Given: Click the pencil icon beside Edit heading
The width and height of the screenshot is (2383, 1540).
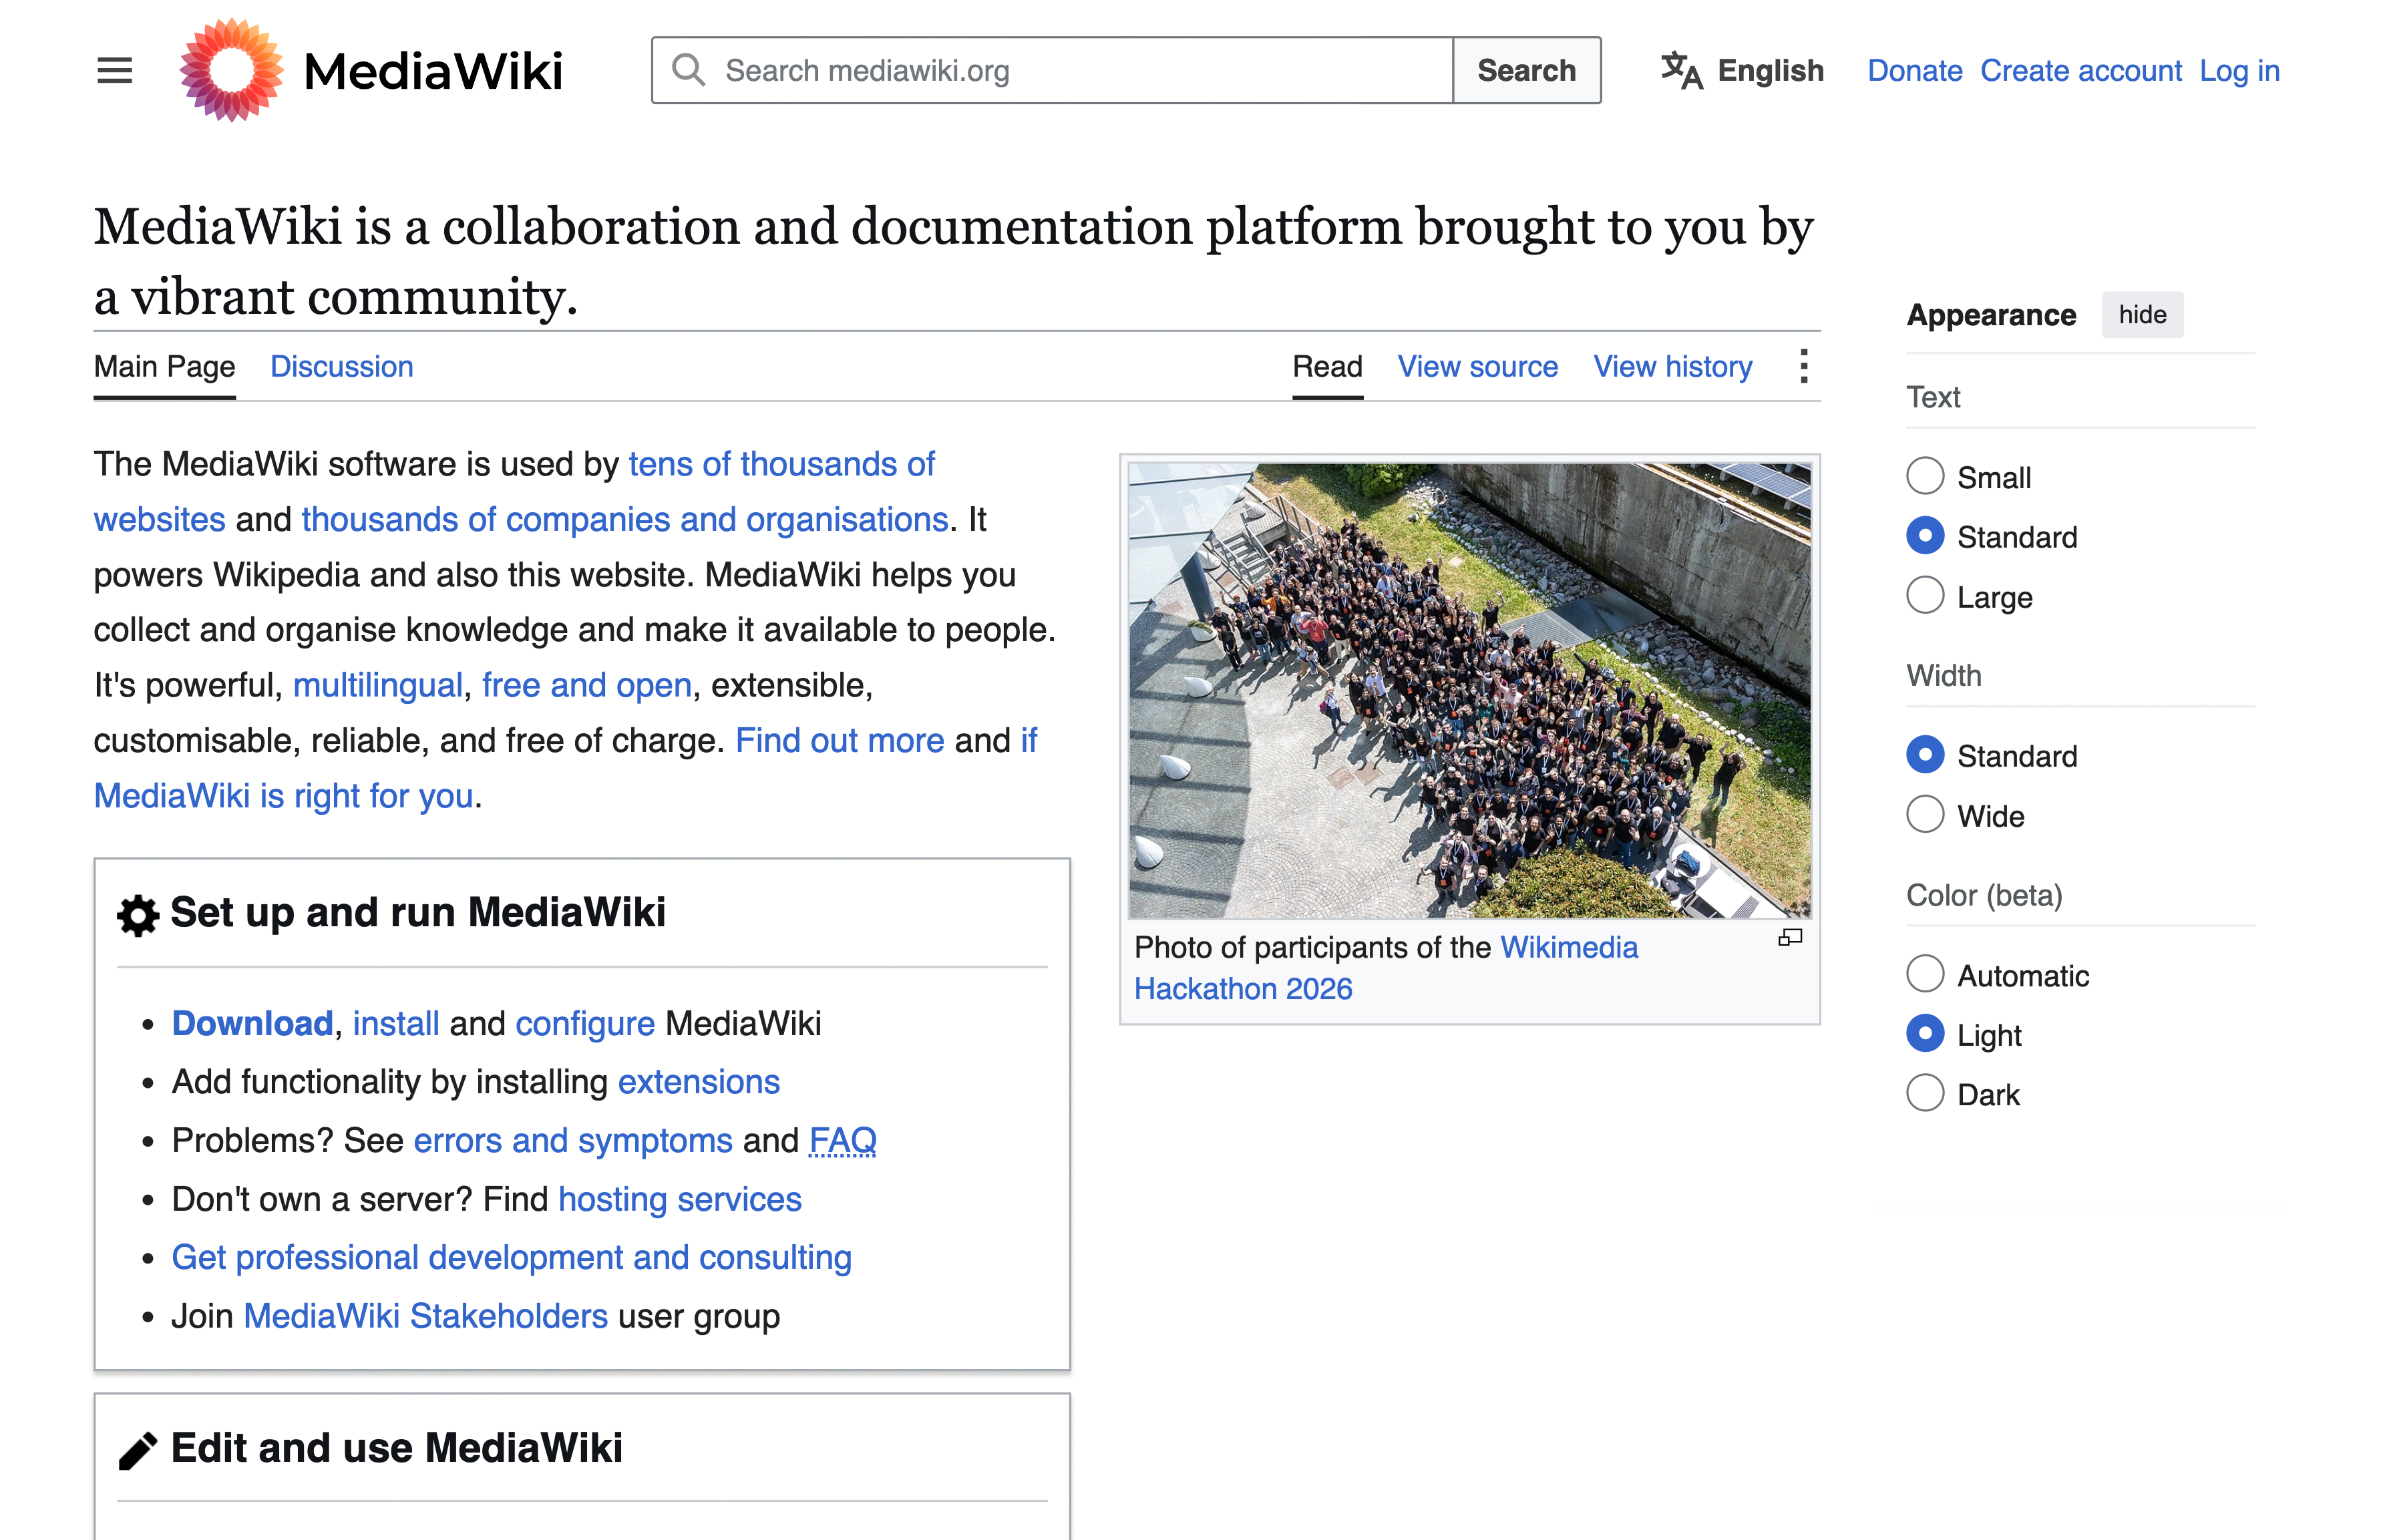Looking at the screenshot, I should coord(138,1450).
